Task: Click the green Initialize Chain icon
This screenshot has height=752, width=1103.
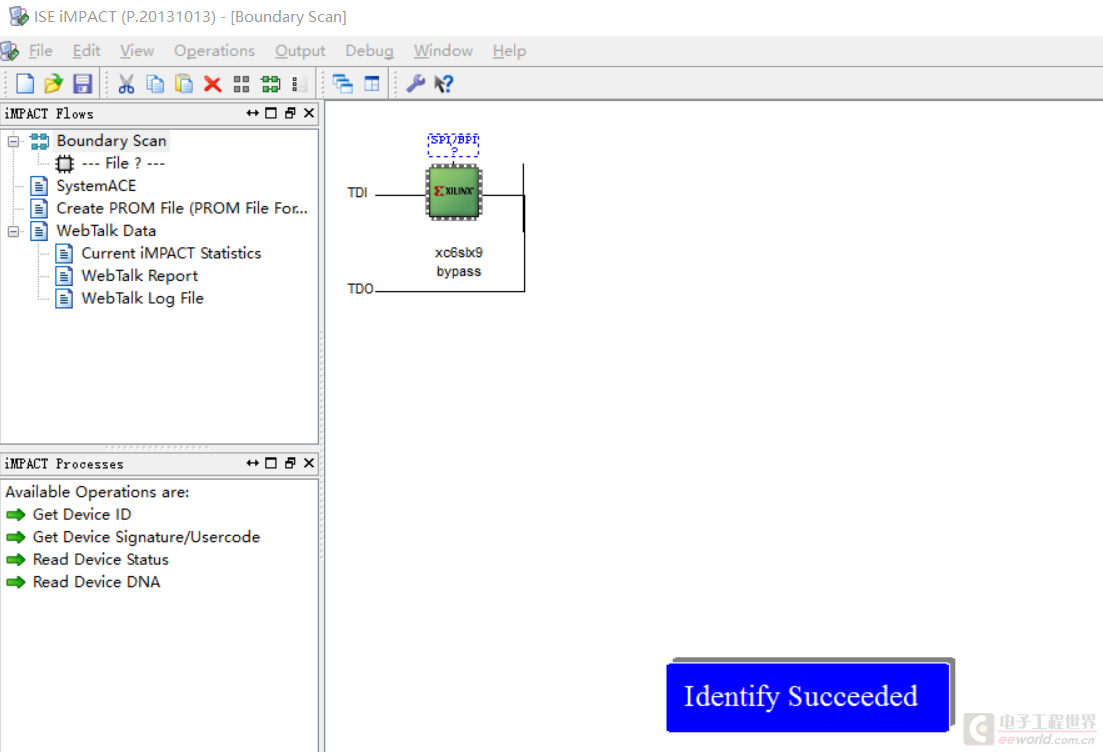Action: 270,84
